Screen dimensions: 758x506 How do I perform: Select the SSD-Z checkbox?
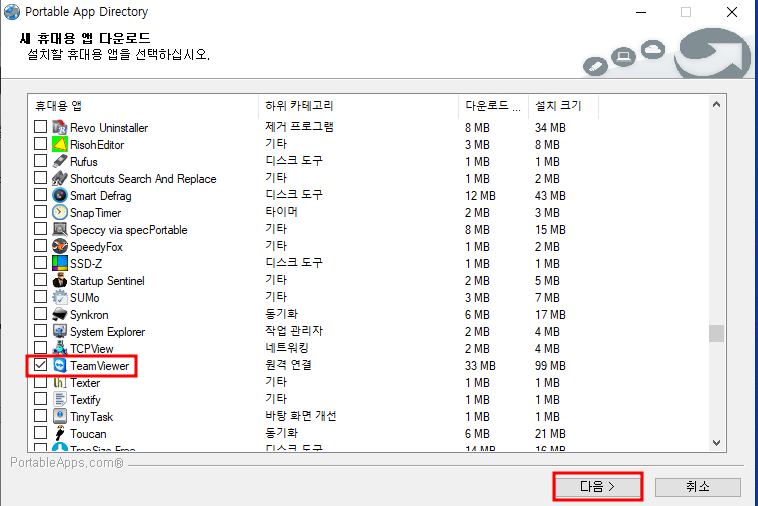[x=41, y=262]
